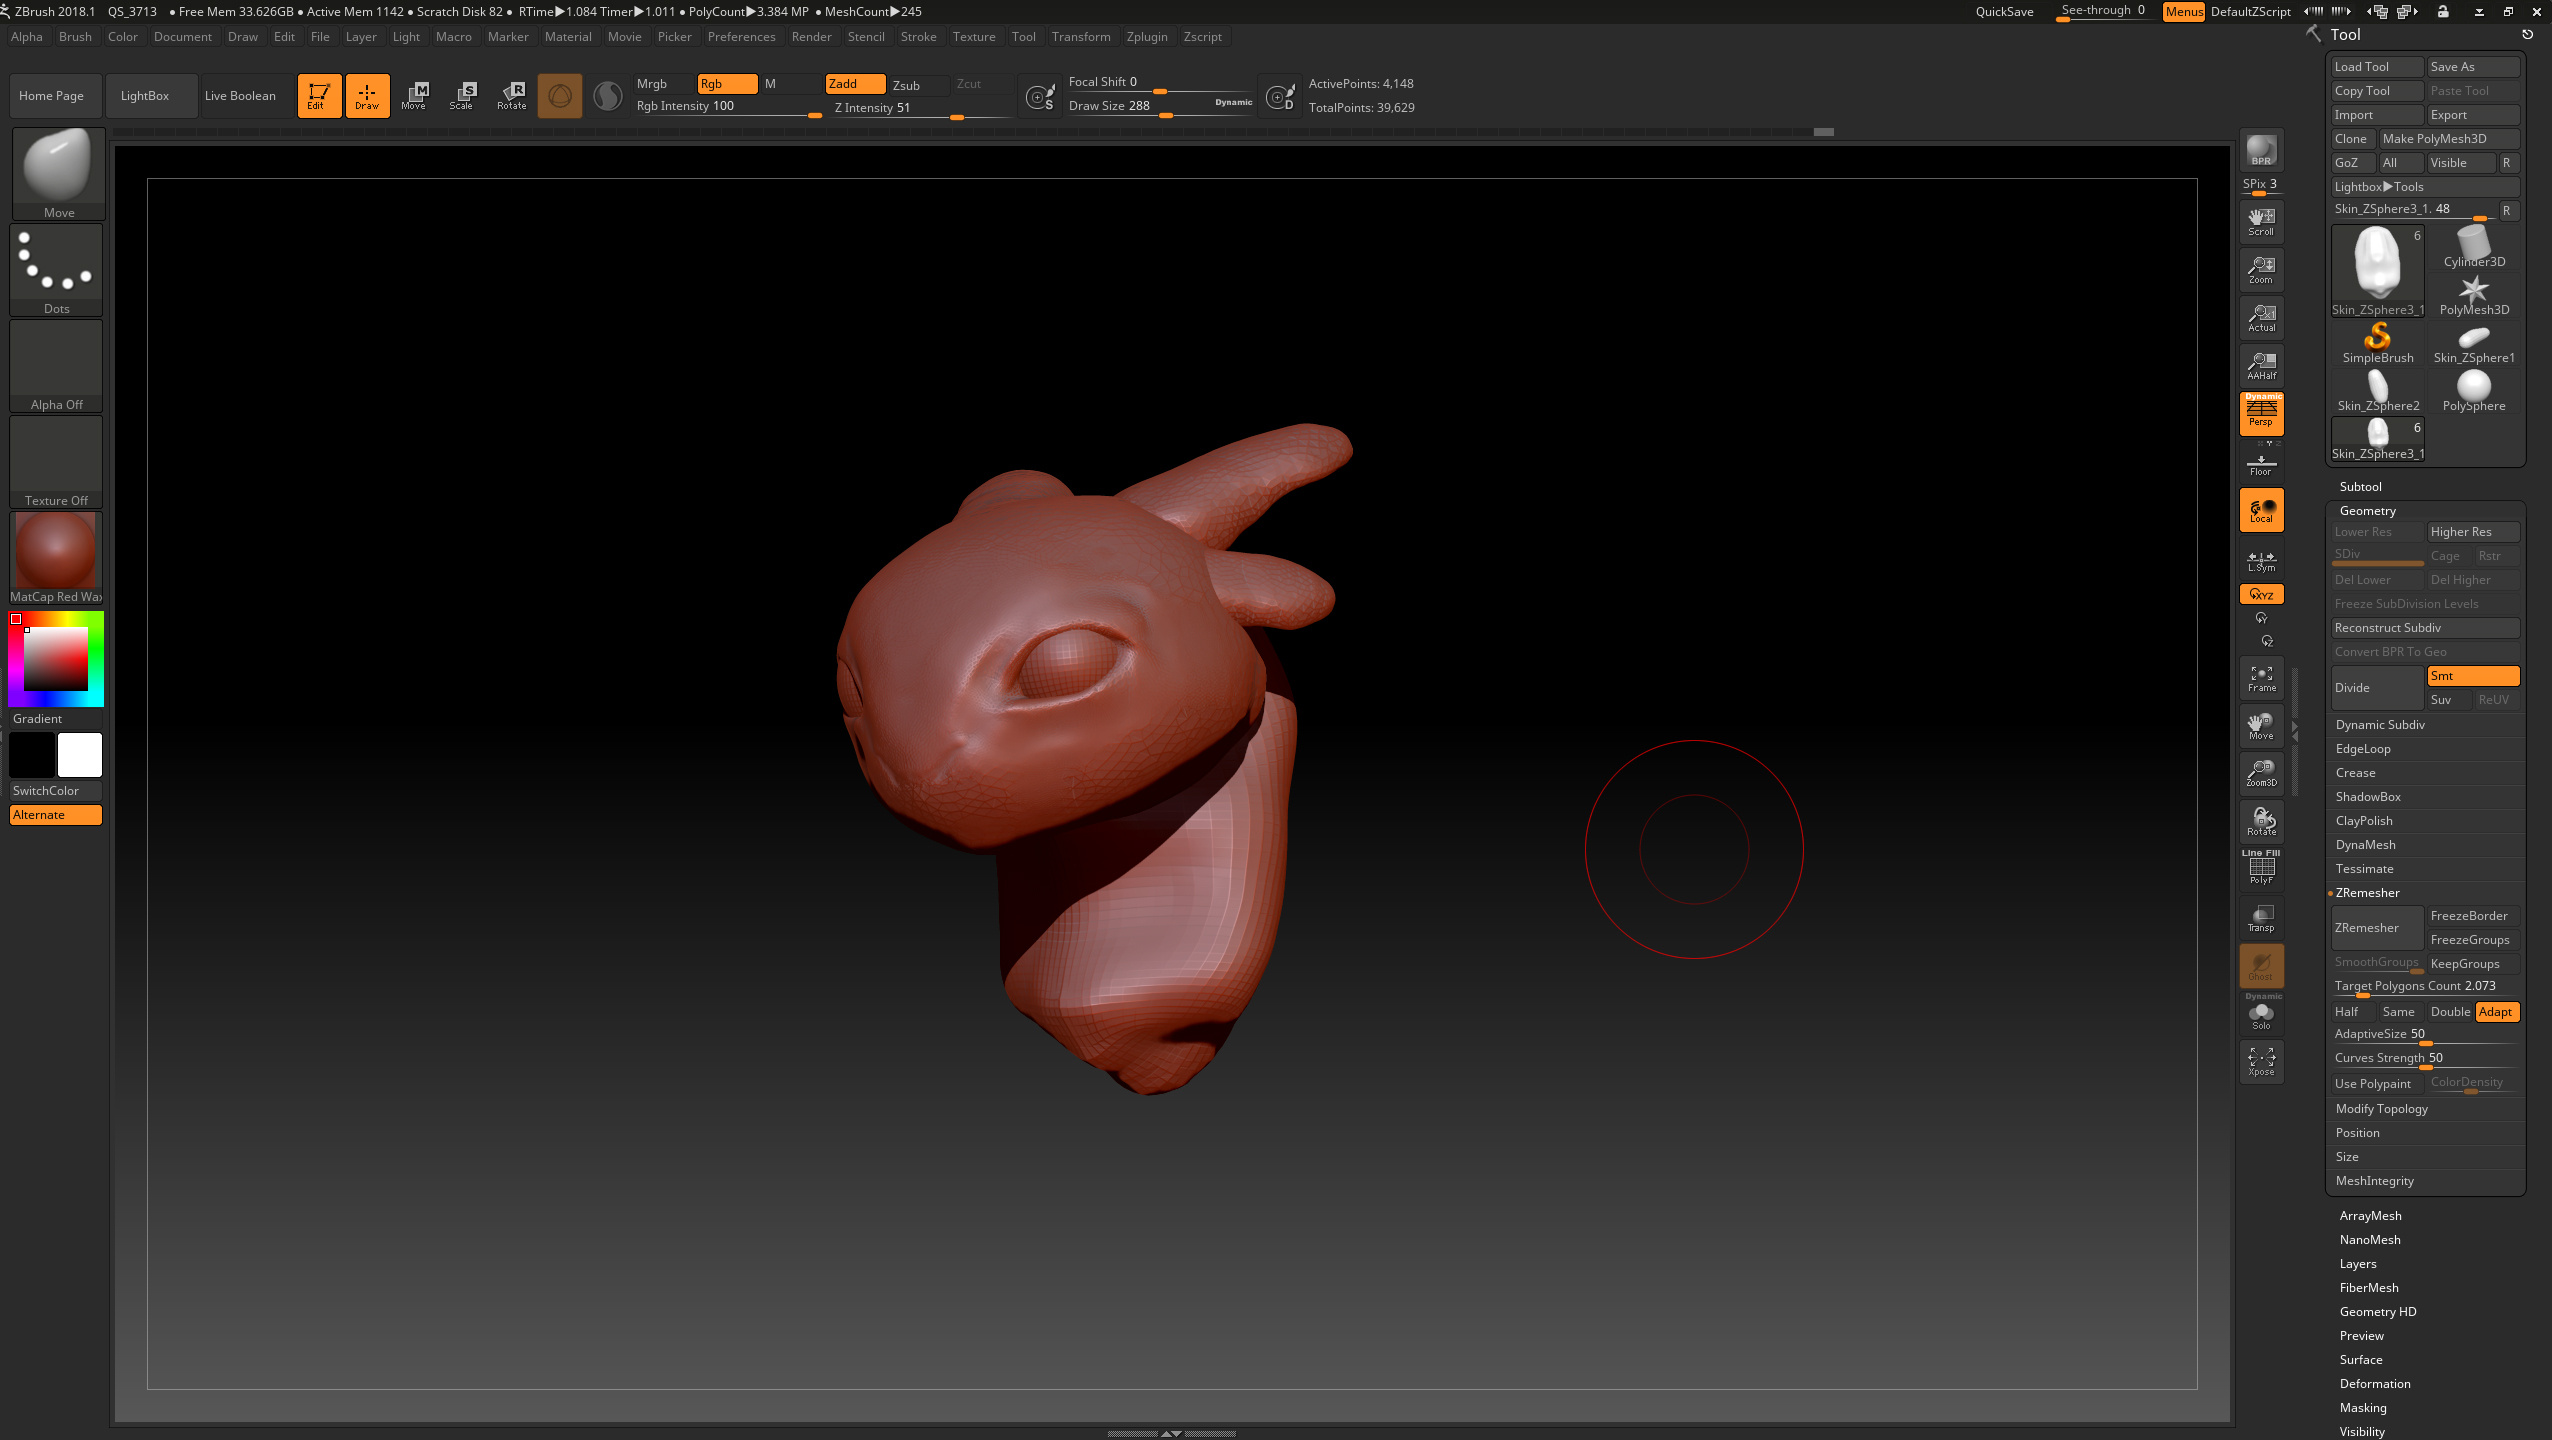Viewport: 2552px width, 1440px height.
Task: Click the LightBox button
Action: (145, 96)
